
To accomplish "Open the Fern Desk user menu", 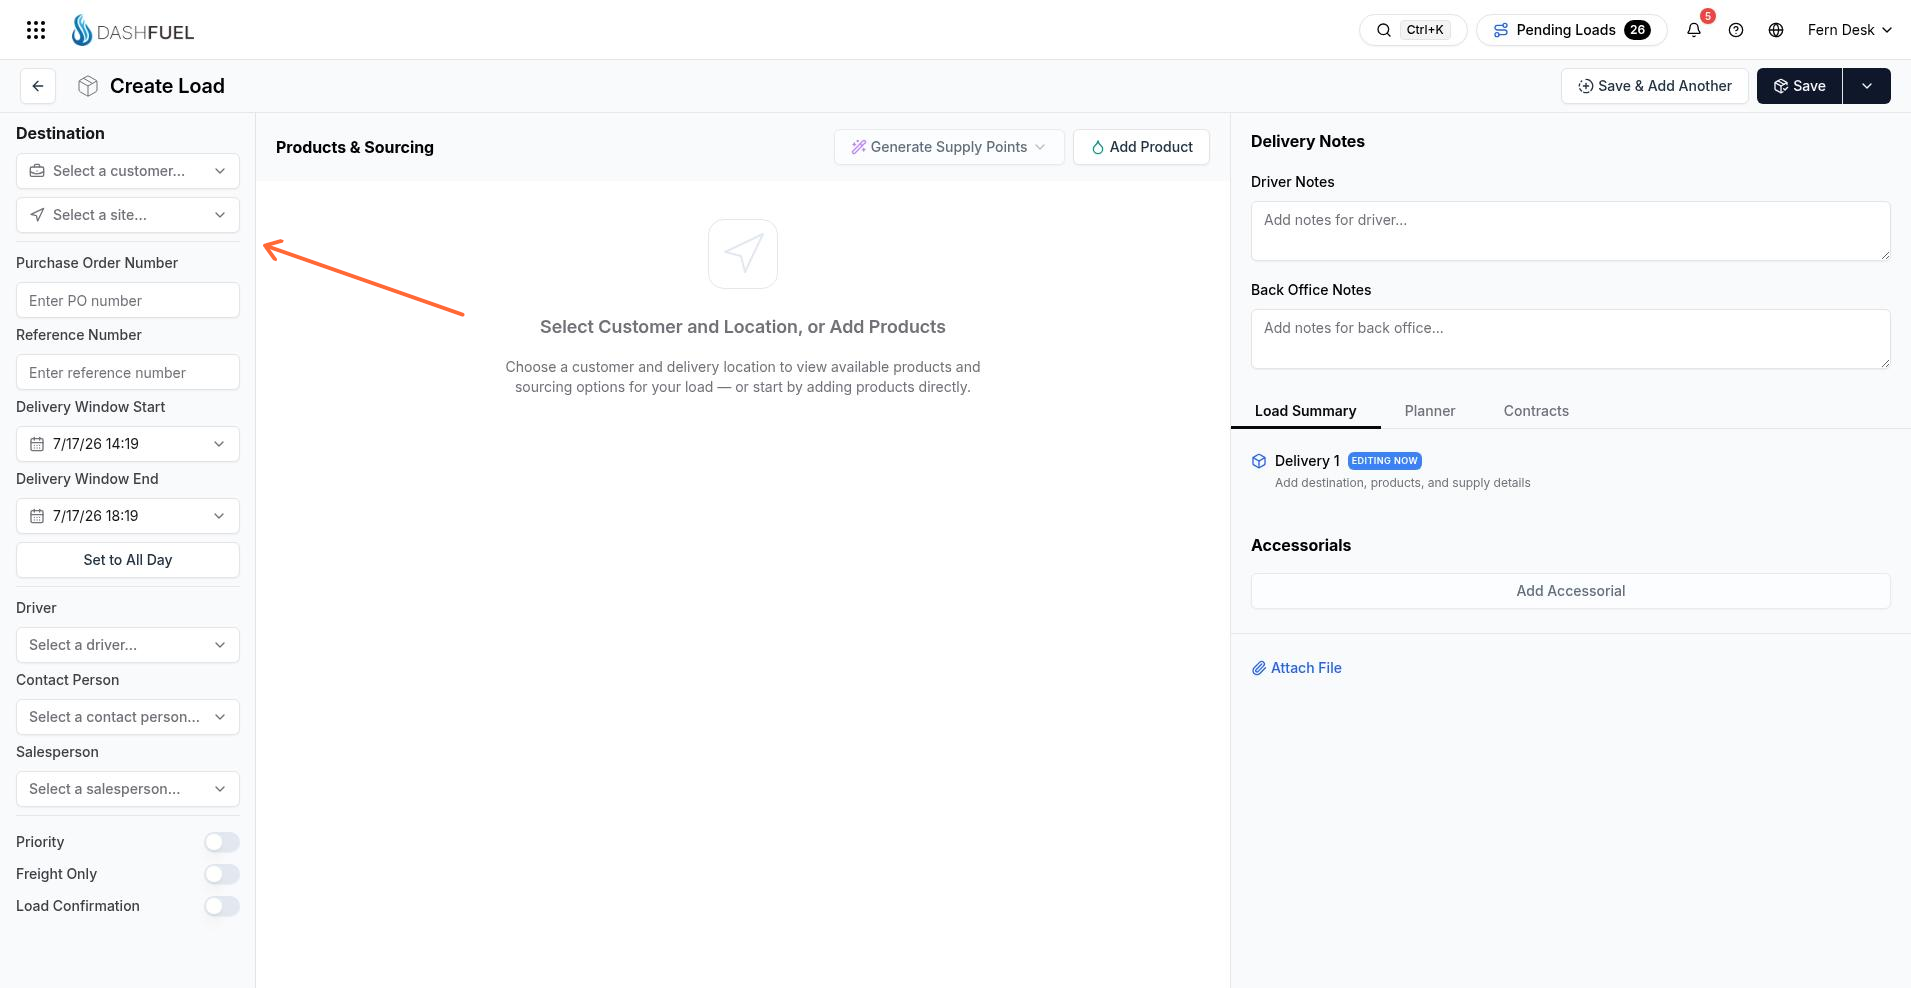I will (x=1849, y=30).
